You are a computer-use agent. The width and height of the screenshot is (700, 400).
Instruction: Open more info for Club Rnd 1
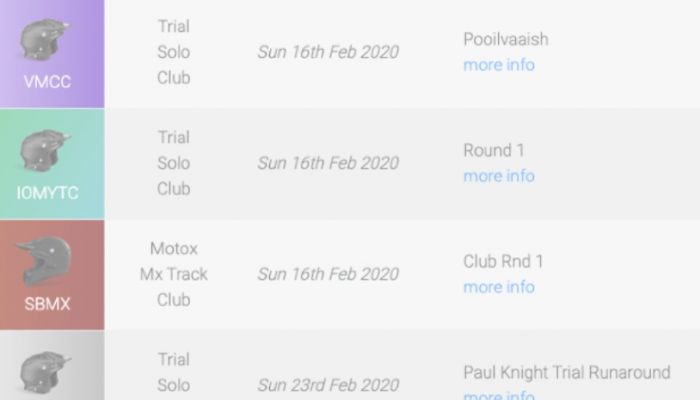pyautogui.click(x=499, y=287)
